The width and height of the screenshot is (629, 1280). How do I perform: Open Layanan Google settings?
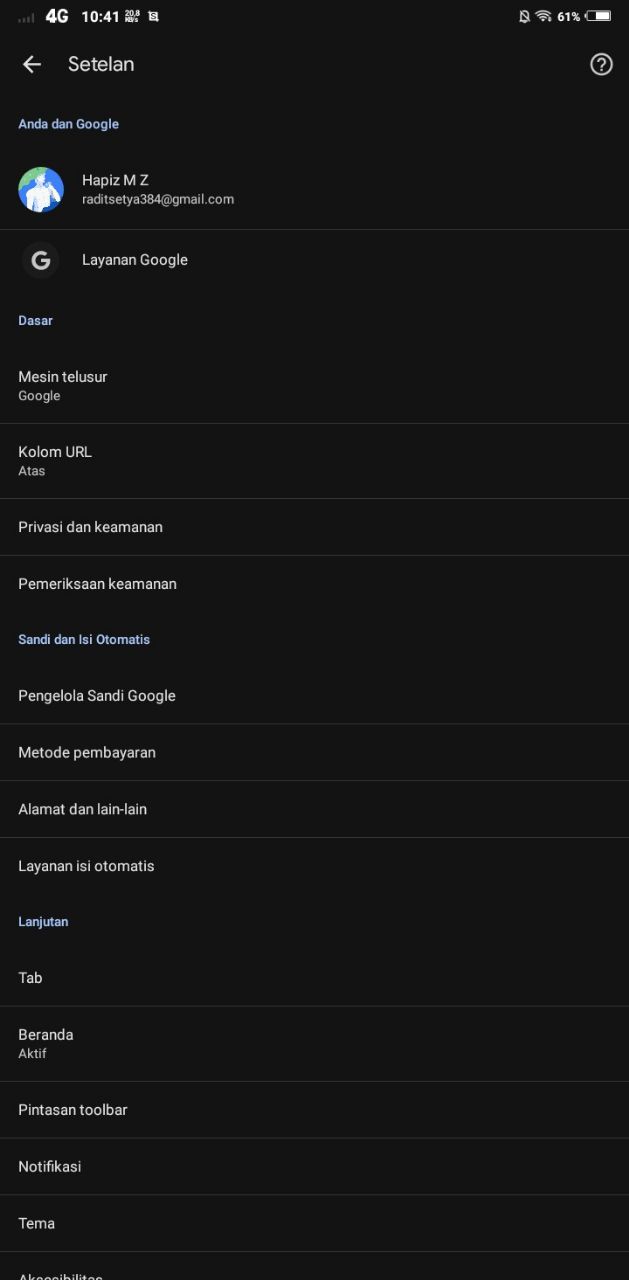(314, 260)
